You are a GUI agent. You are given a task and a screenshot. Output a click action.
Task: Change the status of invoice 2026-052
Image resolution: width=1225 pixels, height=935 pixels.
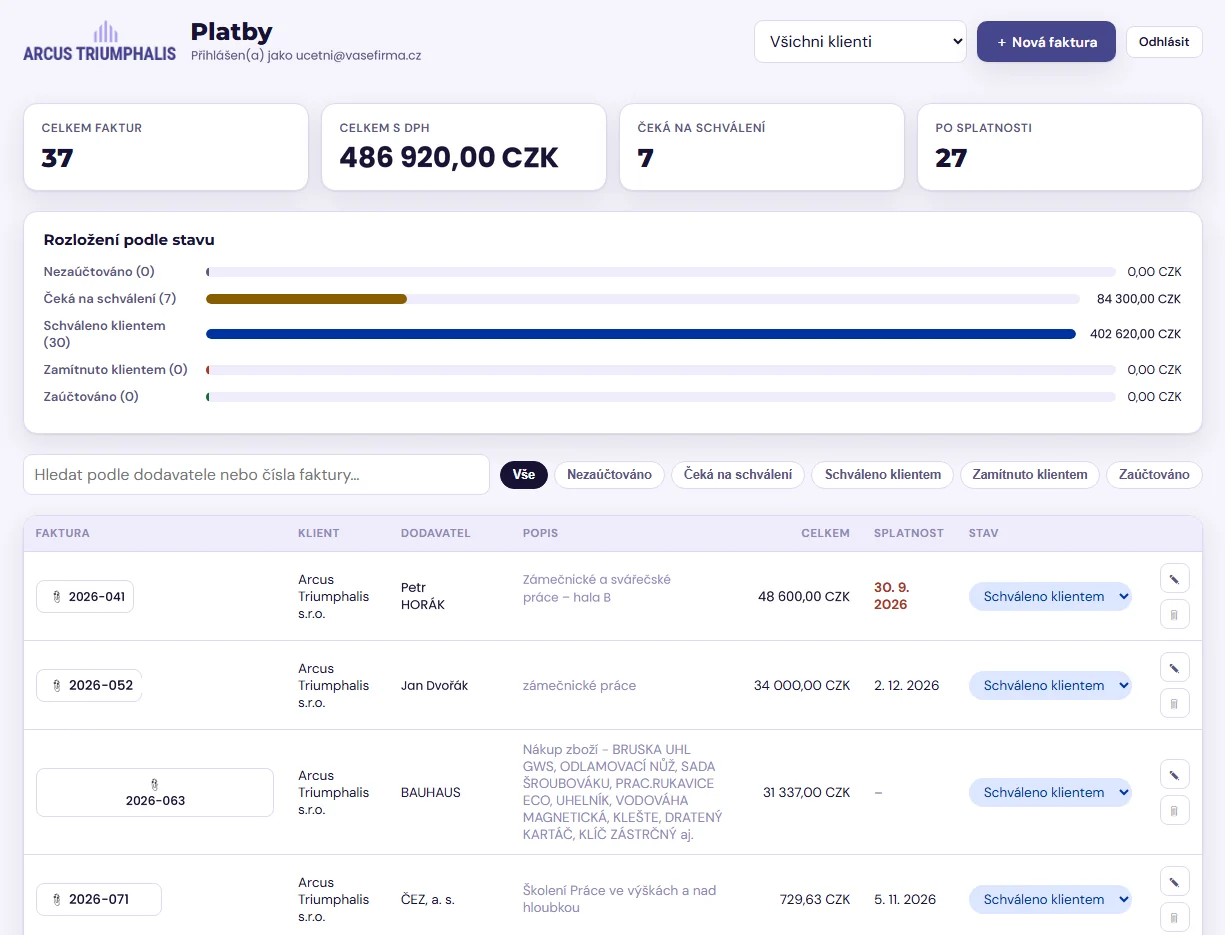(1050, 686)
